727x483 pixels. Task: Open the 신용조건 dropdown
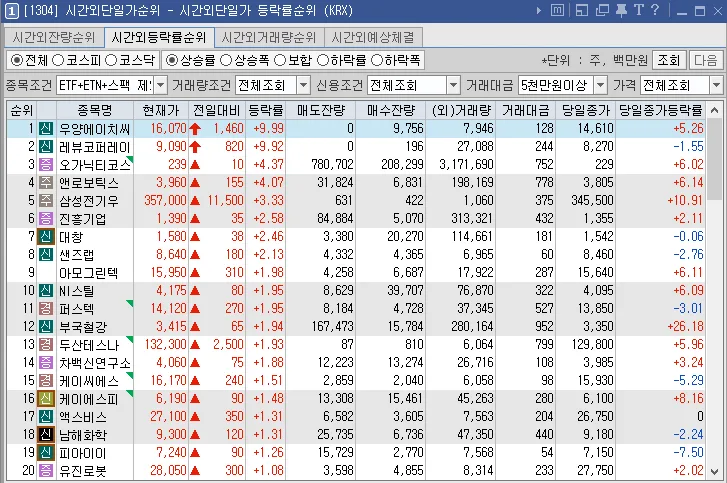[453, 85]
